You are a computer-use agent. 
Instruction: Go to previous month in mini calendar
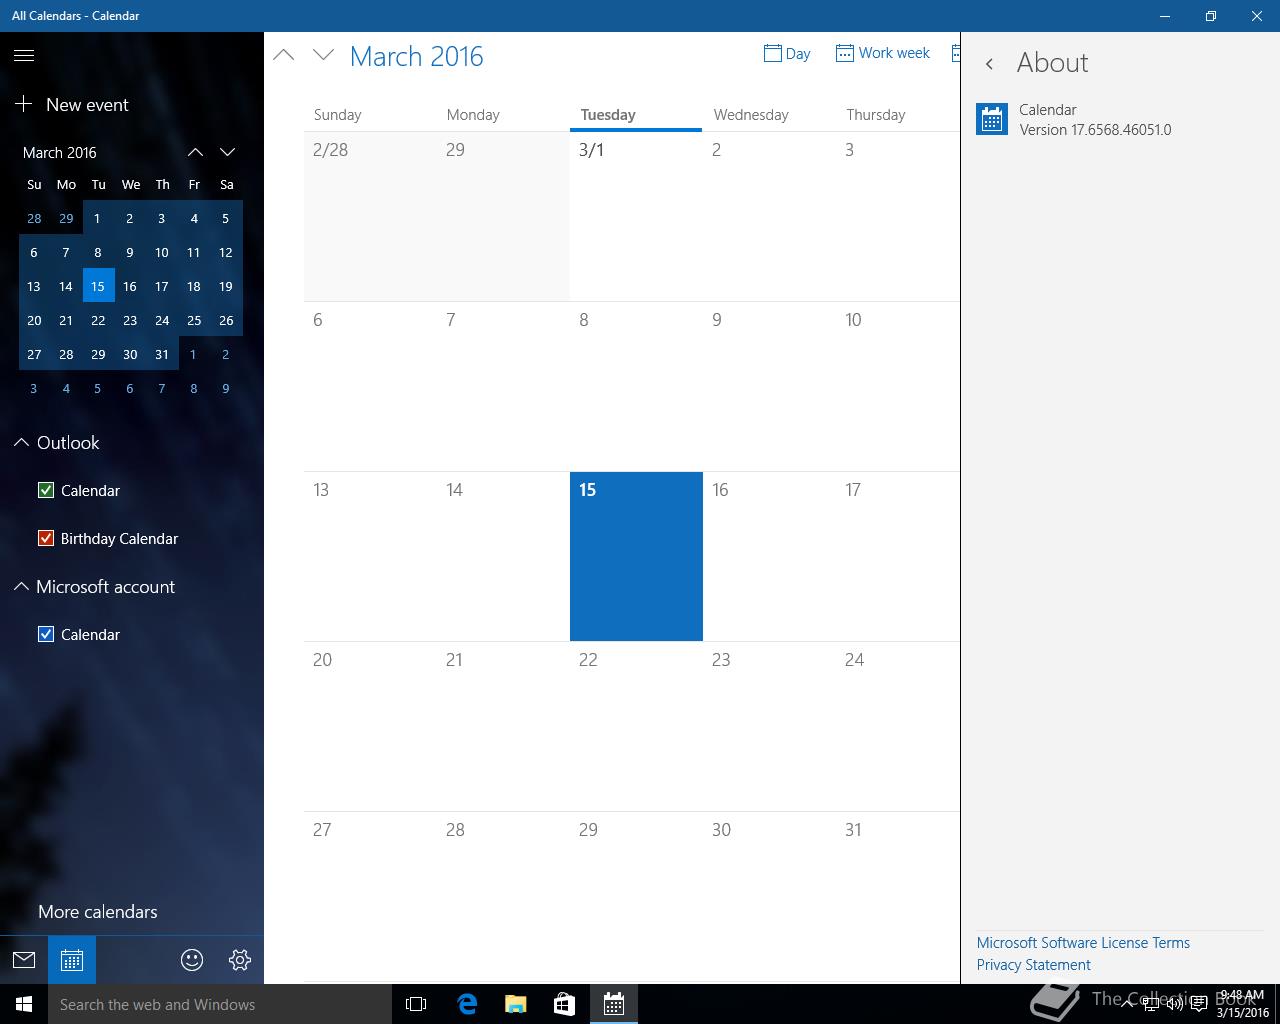click(x=195, y=152)
